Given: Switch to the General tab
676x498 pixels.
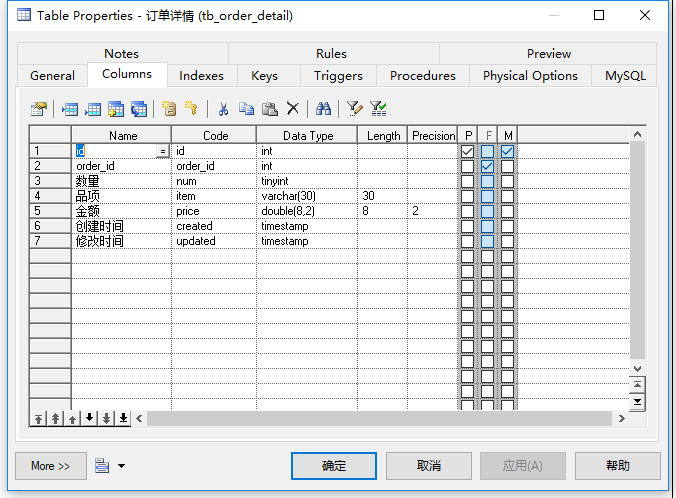Looking at the screenshot, I should coord(53,75).
